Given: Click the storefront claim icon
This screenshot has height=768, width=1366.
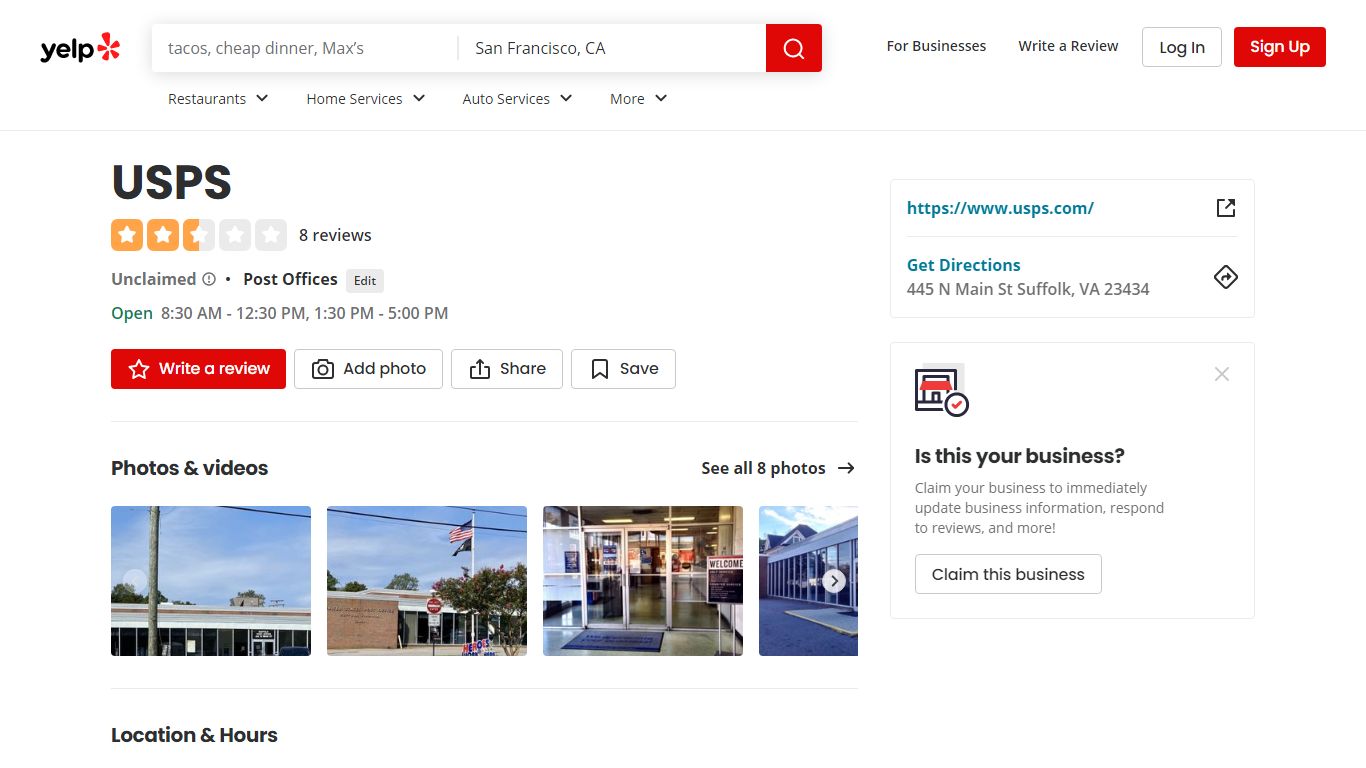Looking at the screenshot, I should tap(941, 390).
